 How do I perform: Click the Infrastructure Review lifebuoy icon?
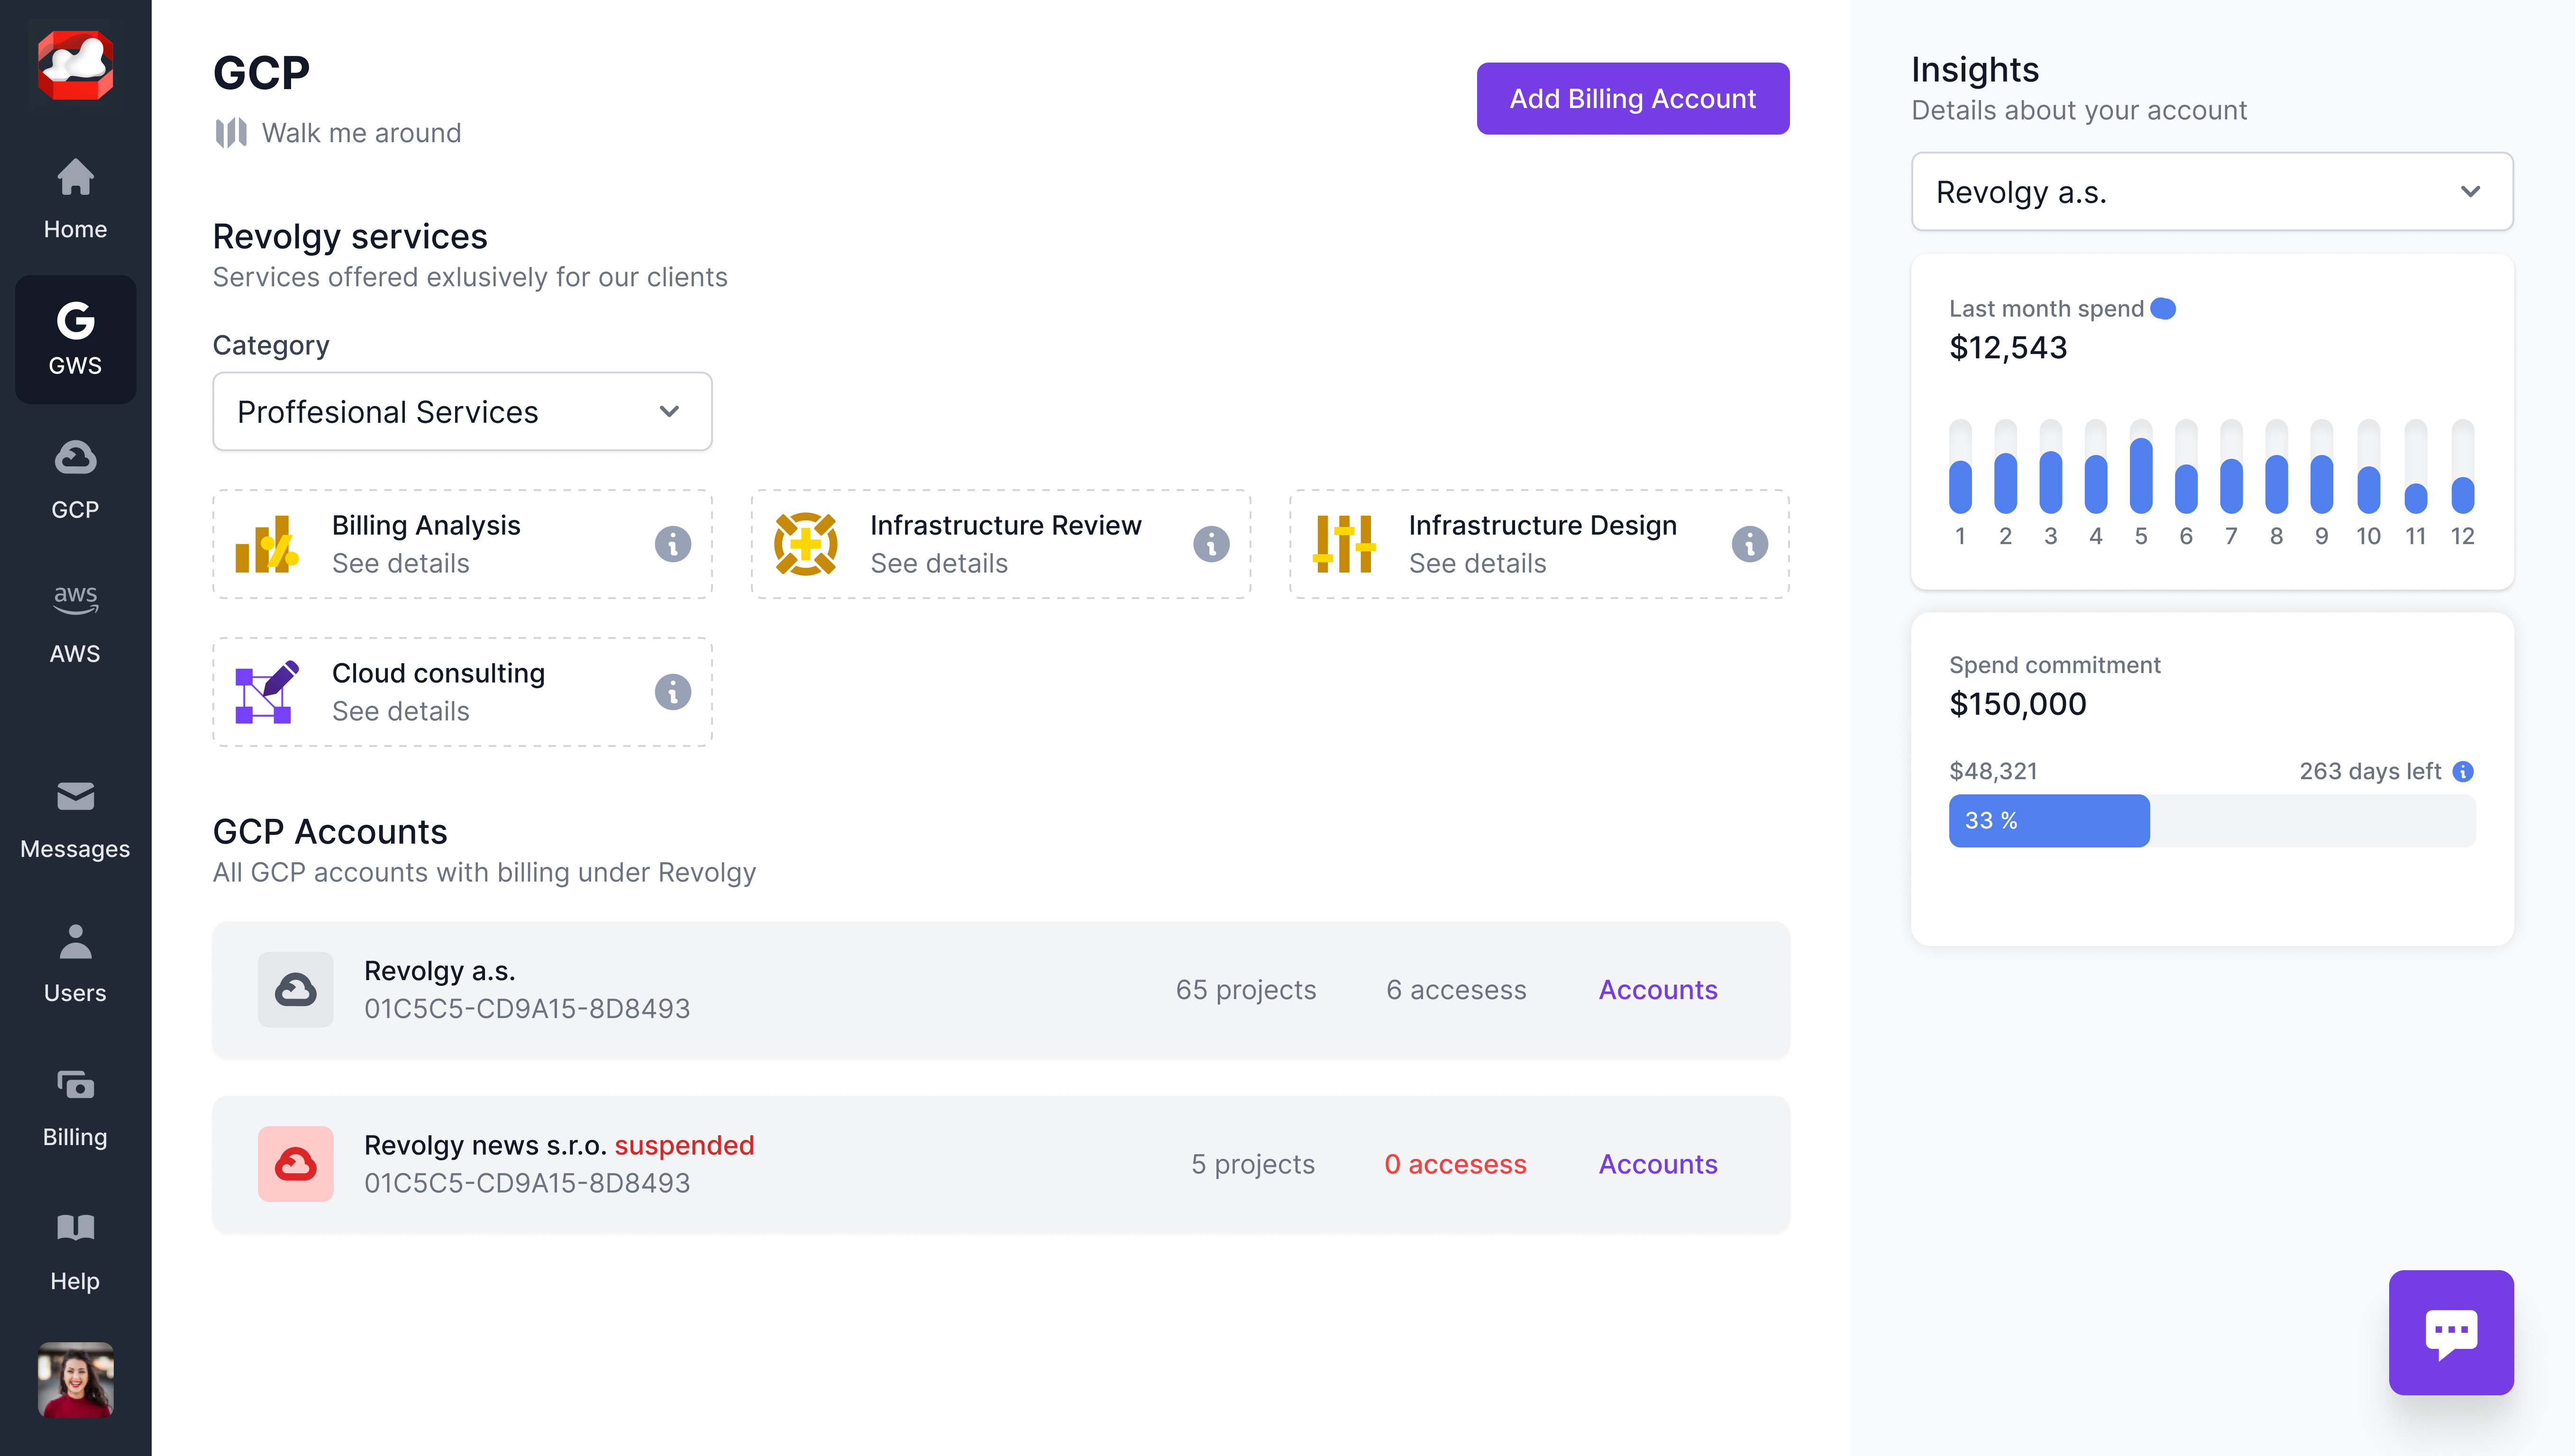pyautogui.click(x=805, y=544)
